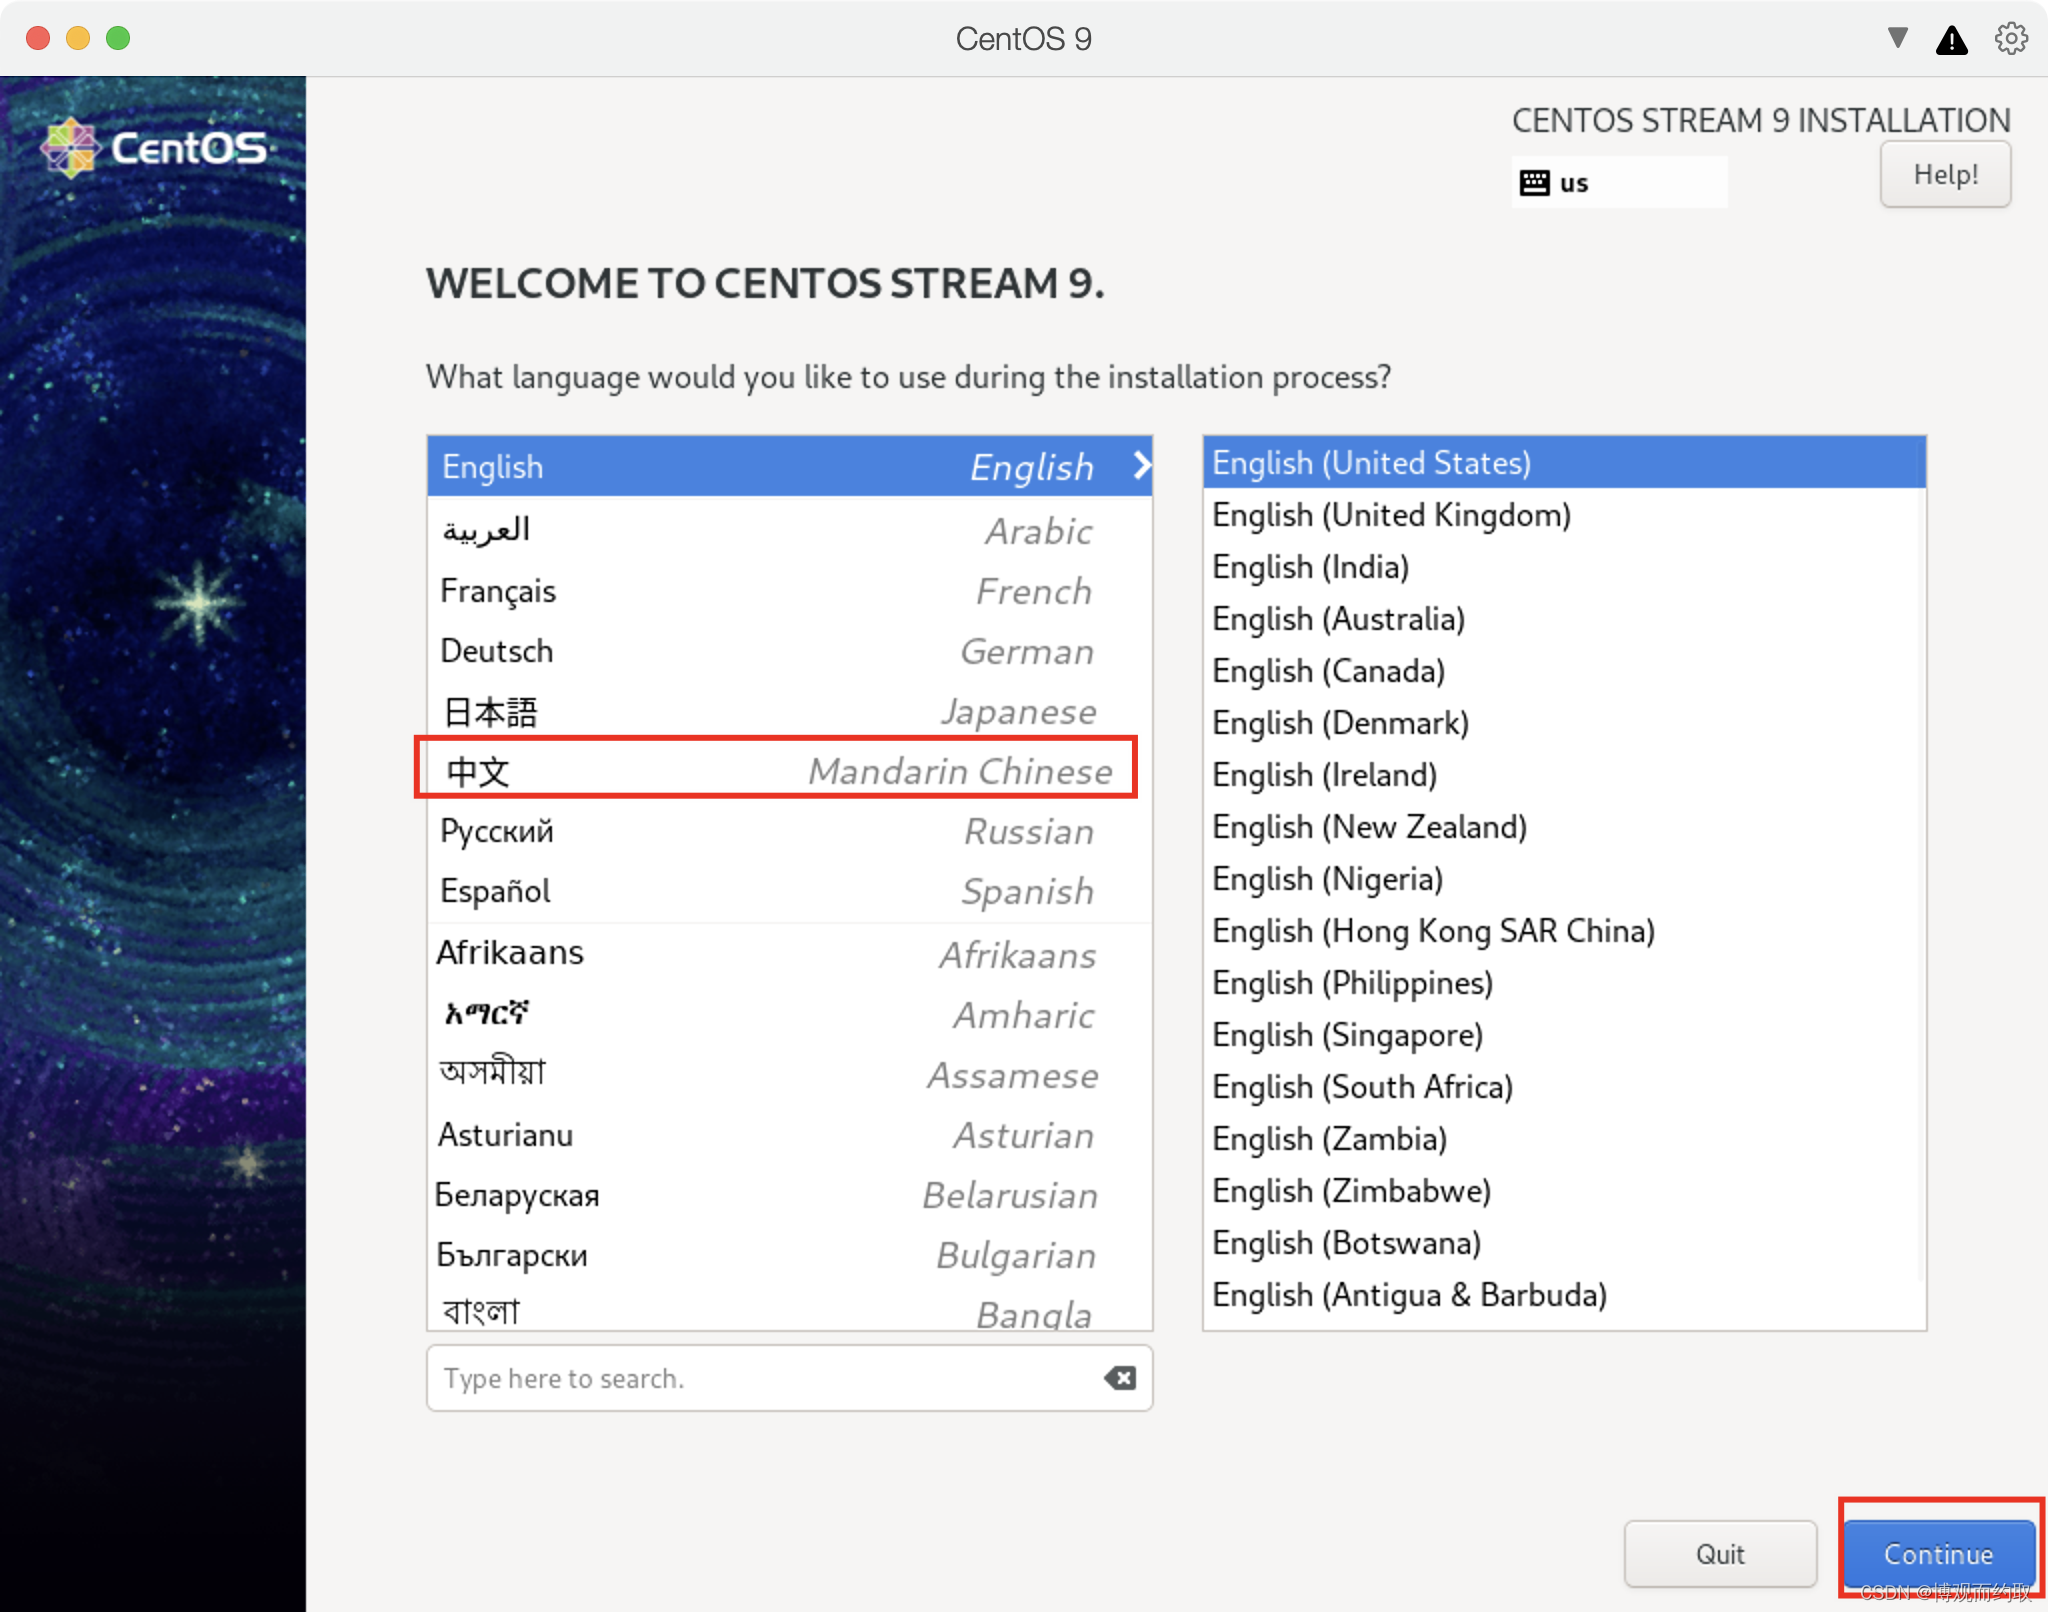This screenshot has height=1612, width=2048.
Task: Choose English (Botswana) locale
Action: [1564, 1242]
